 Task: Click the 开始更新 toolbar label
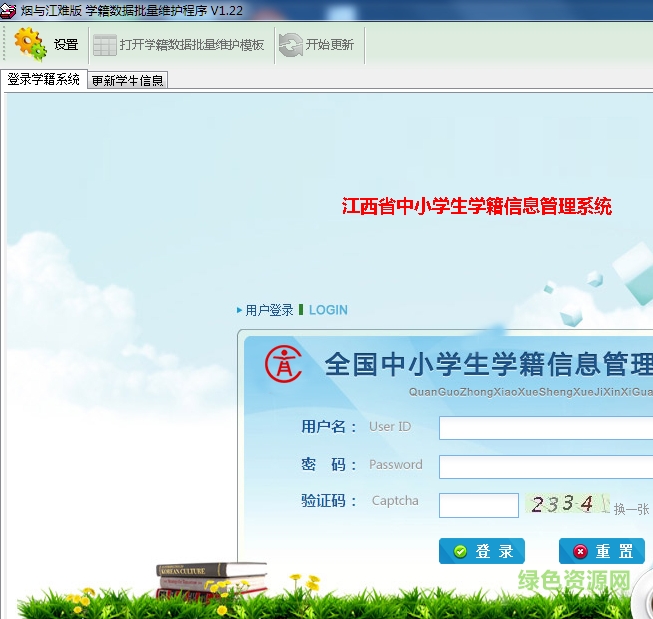[330, 45]
